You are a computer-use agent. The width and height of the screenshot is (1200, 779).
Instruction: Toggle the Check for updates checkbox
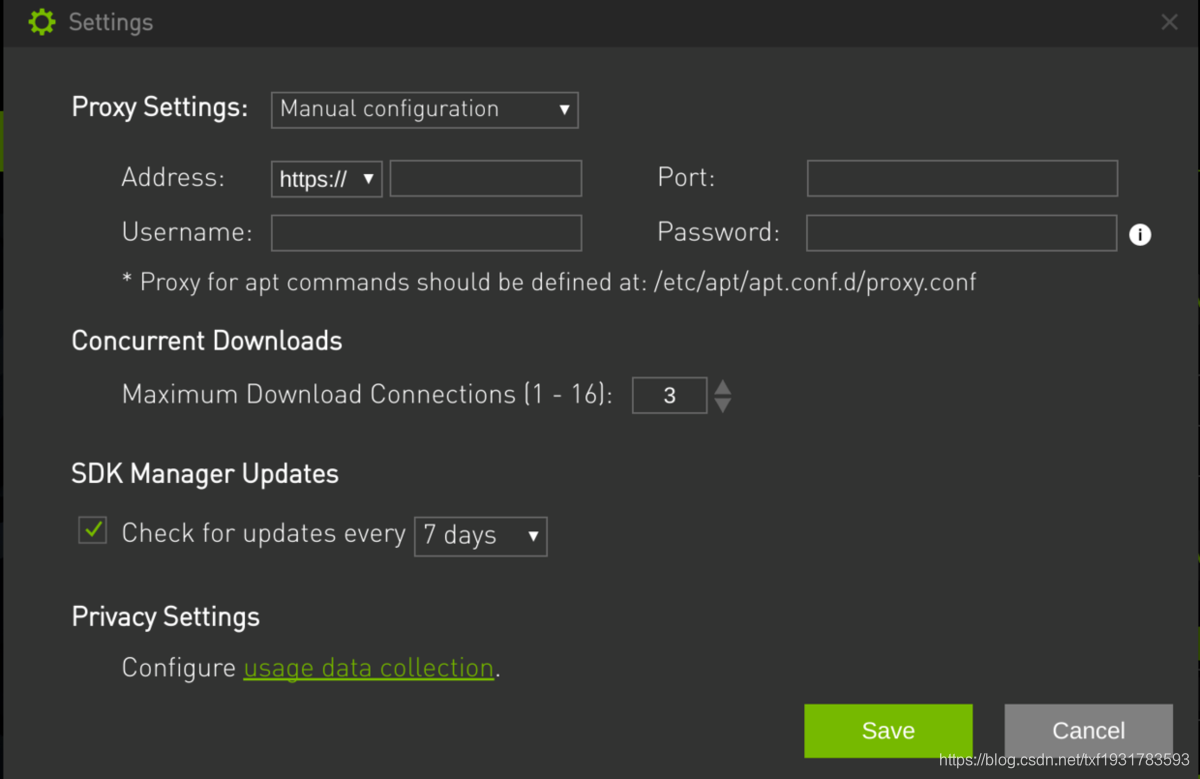coord(93,530)
